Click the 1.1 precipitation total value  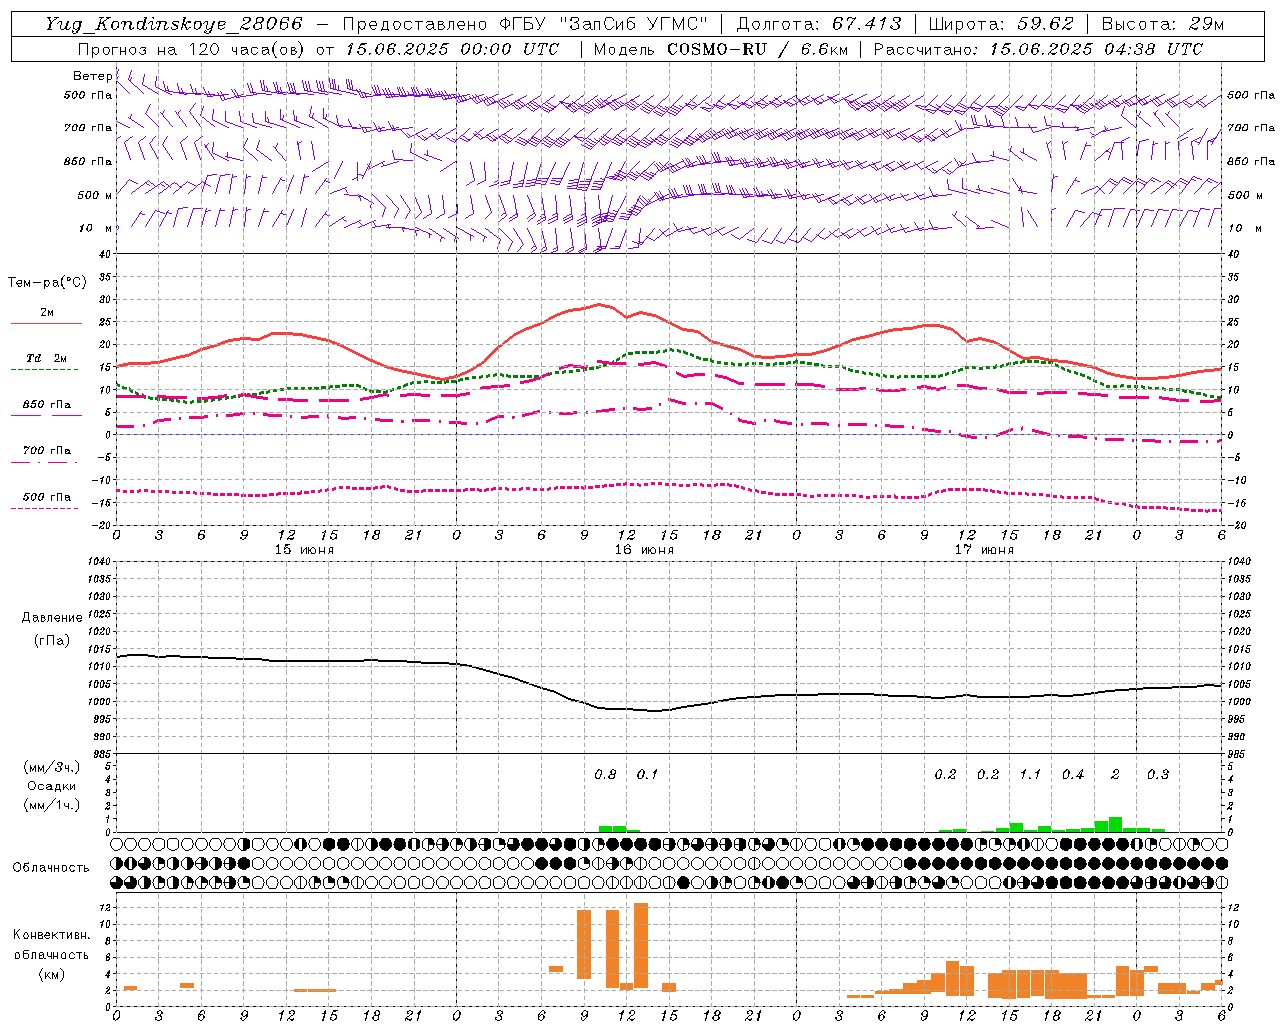(1030, 774)
